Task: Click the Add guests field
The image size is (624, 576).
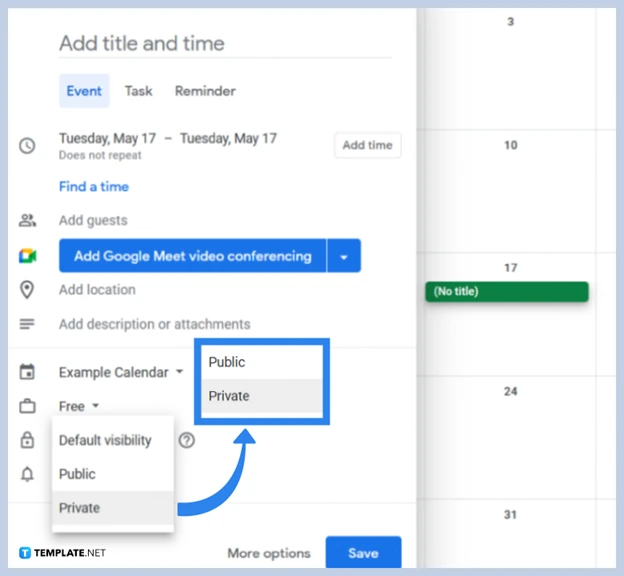Action: 93,220
